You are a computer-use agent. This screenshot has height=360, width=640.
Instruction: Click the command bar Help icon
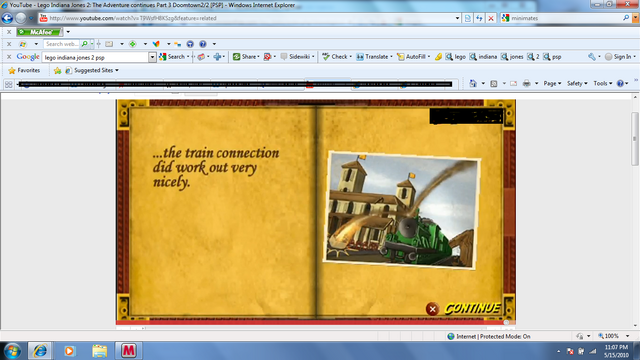pyautogui.click(x=620, y=83)
